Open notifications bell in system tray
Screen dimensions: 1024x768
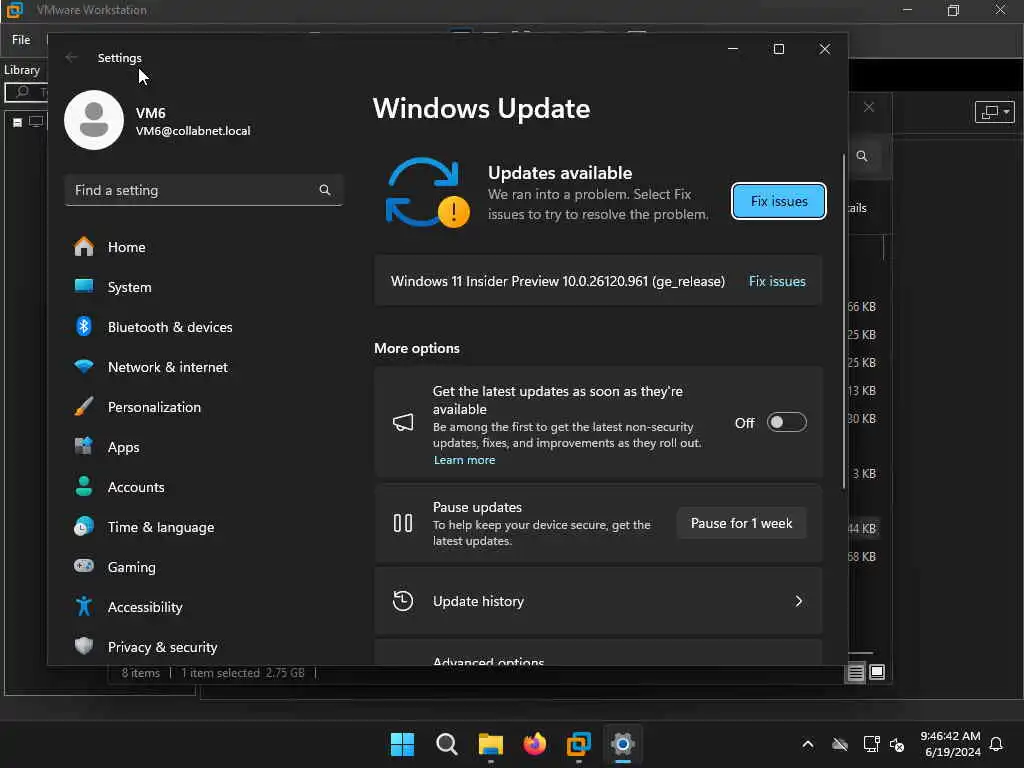click(x=996, y=744)
